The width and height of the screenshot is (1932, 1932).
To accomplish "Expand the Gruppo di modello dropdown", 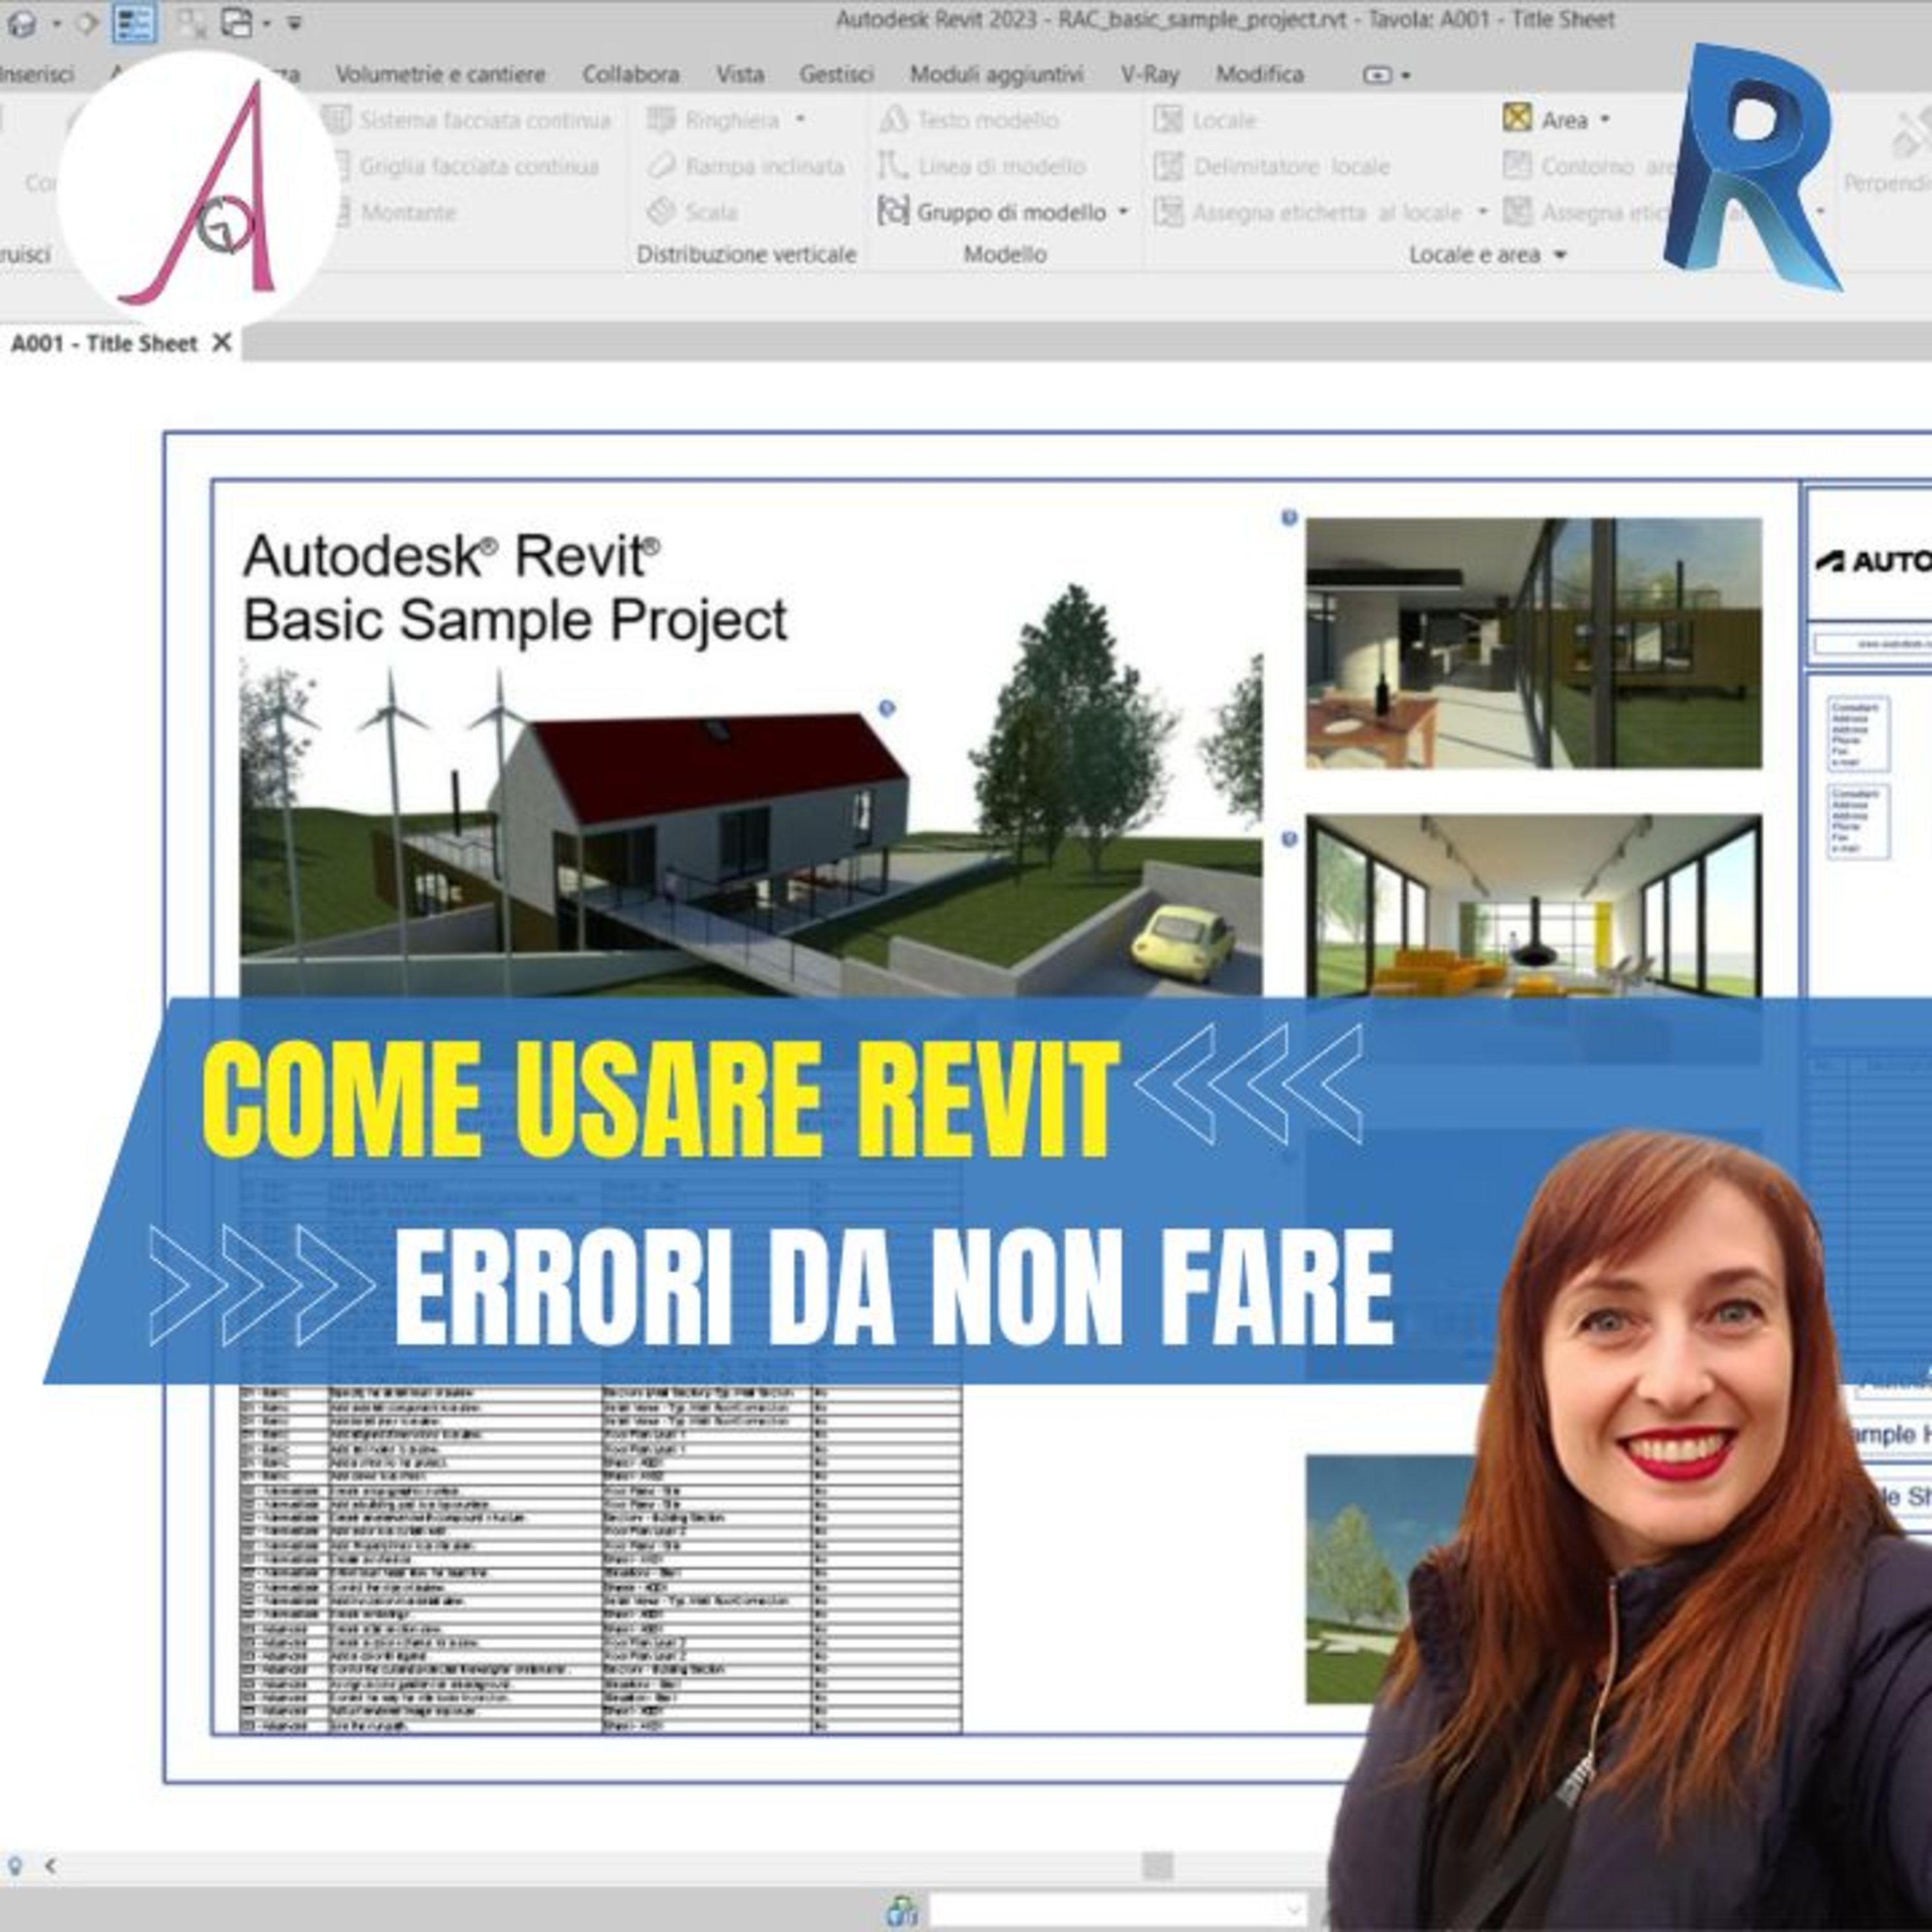I will [1123, 211].
